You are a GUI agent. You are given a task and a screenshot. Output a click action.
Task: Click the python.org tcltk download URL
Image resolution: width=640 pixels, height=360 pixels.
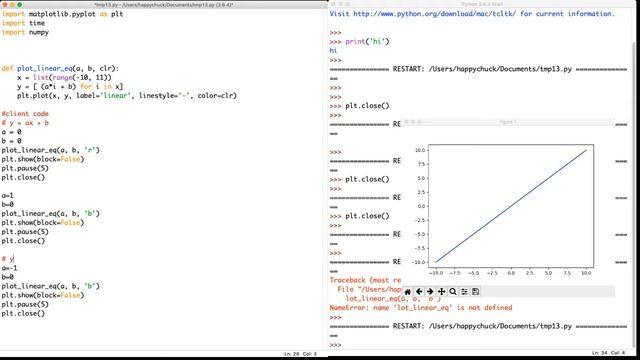[434, 14]
